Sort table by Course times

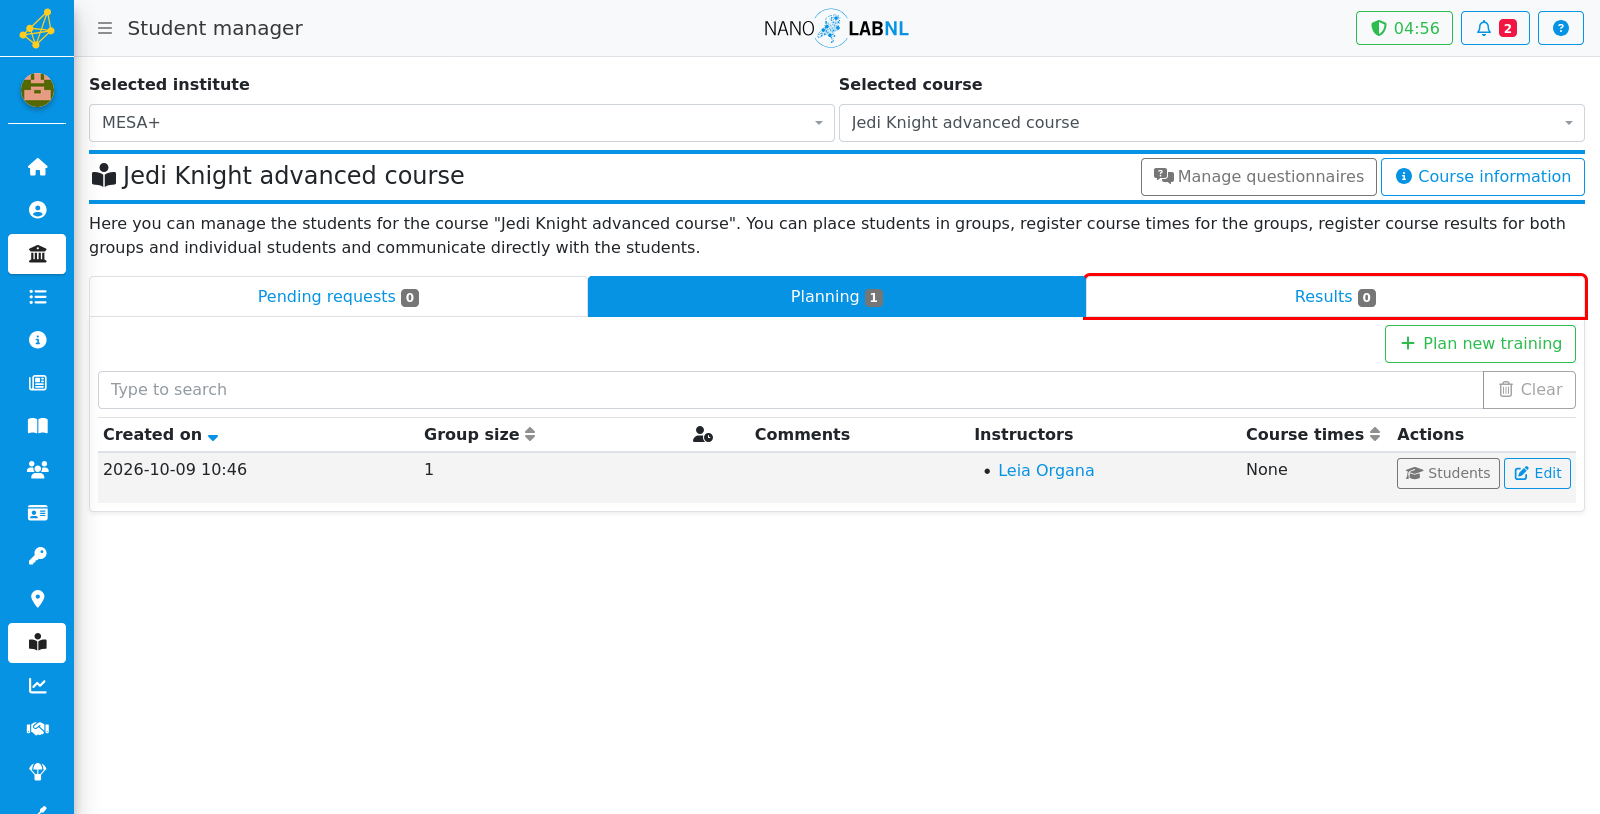click(x=1375, y=434)
